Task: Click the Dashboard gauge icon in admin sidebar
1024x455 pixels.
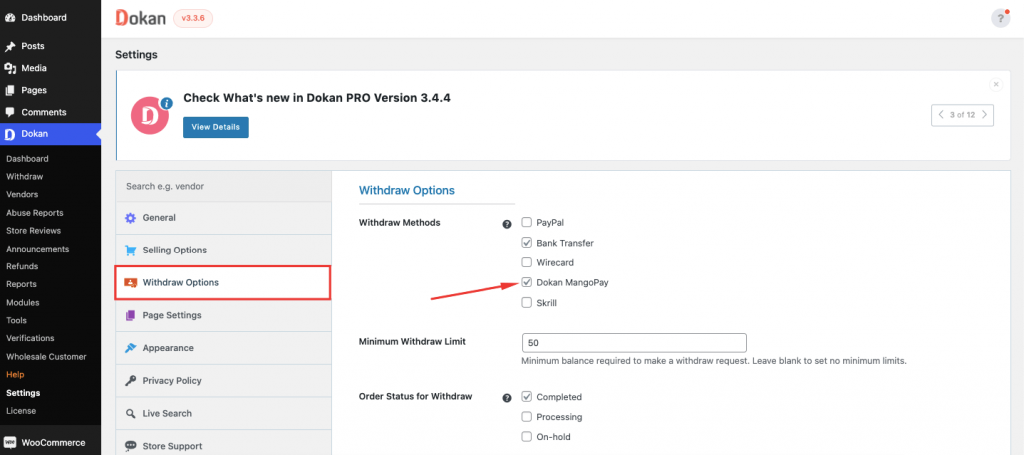Action: [x=10, y=18]
